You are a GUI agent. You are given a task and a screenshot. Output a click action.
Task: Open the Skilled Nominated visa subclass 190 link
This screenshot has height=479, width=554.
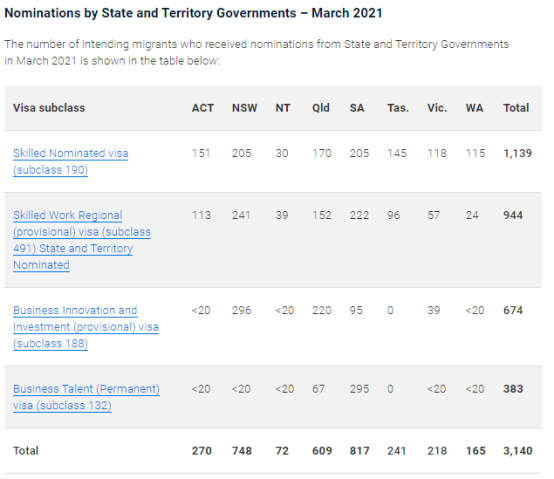tap(71, 161)
